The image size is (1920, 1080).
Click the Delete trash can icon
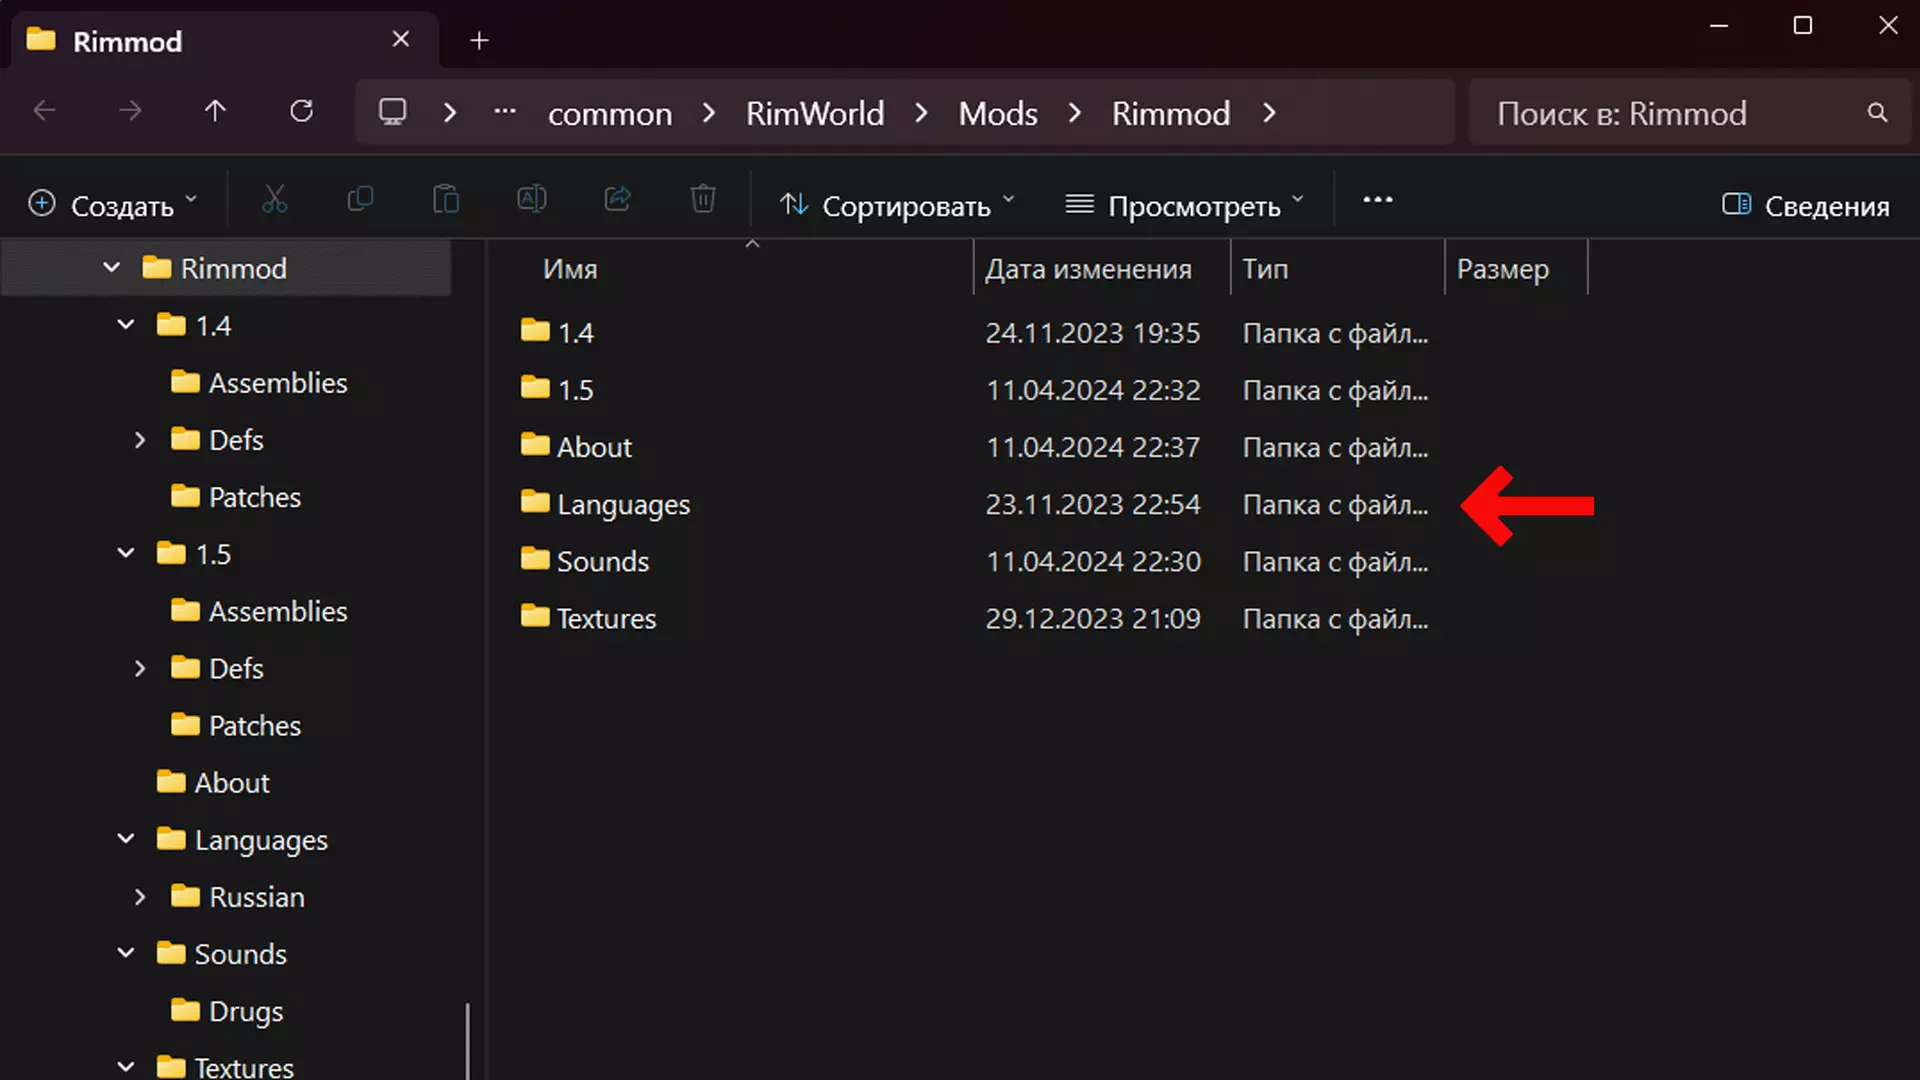pos(703,200)
